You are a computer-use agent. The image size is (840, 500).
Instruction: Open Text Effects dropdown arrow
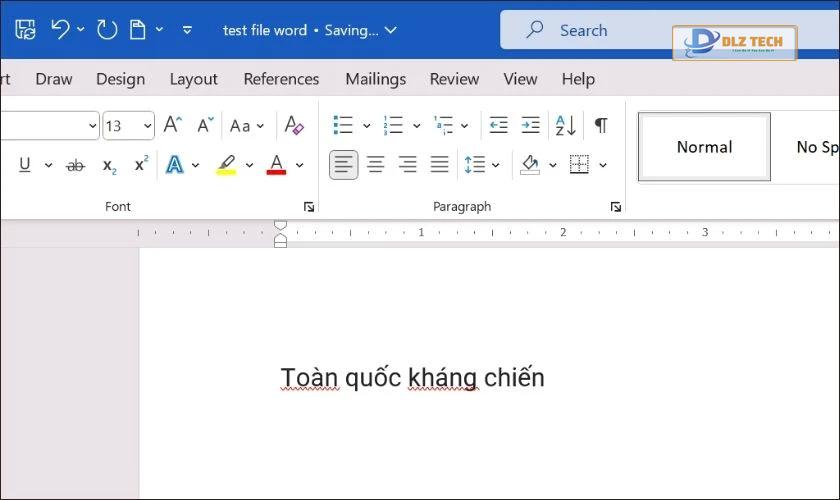[195, 165]
